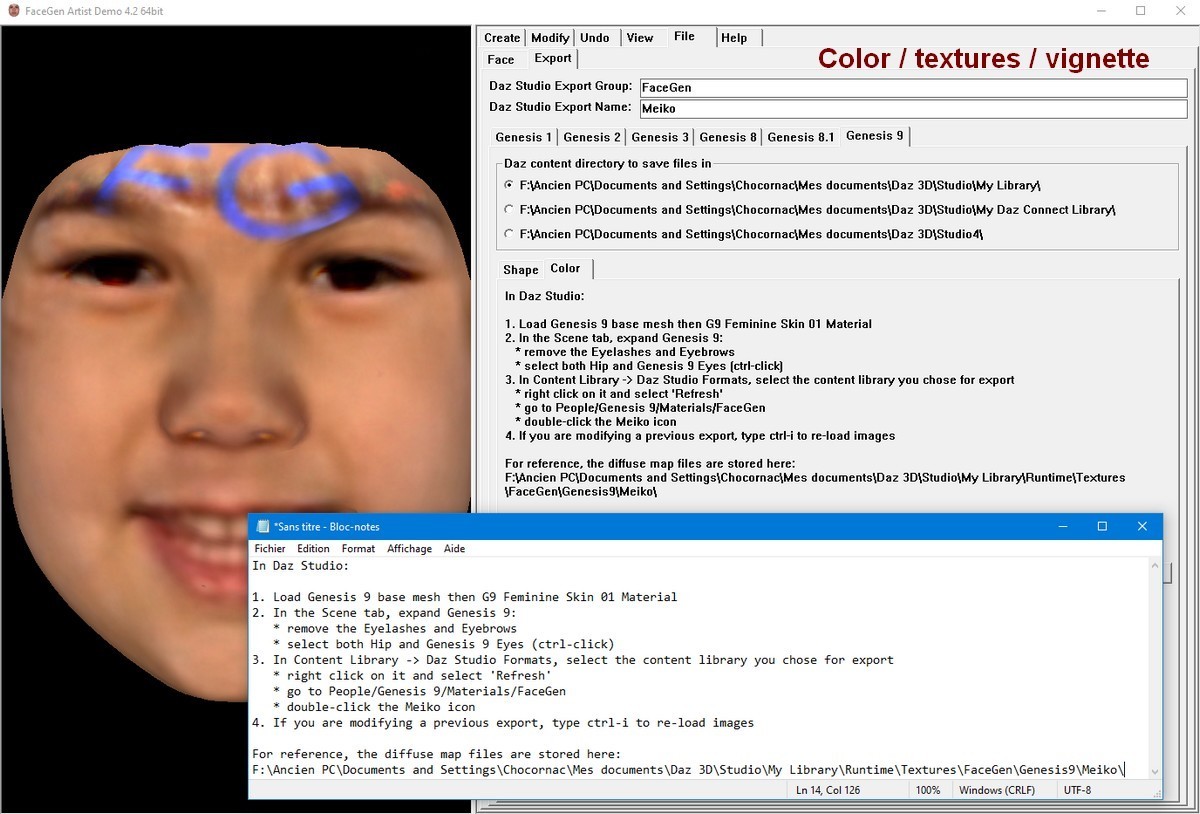Viewport: 1200px width, 814px height.
Task: Select the My Daz Connect Library radio button
Action: 510,209
